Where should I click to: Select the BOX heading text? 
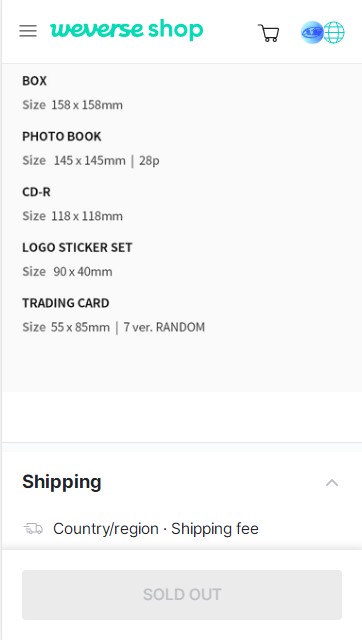pyautogui.click(x=35, y=81)
